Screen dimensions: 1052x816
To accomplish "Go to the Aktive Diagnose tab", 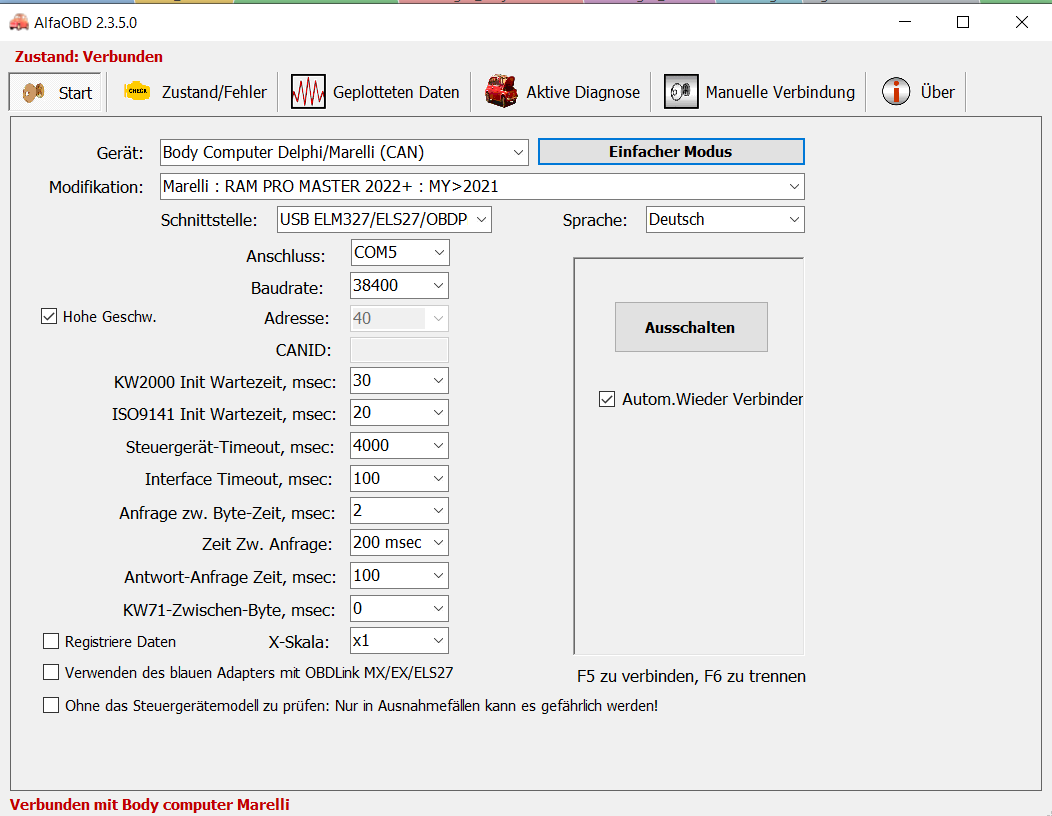I will pos(562,92).
